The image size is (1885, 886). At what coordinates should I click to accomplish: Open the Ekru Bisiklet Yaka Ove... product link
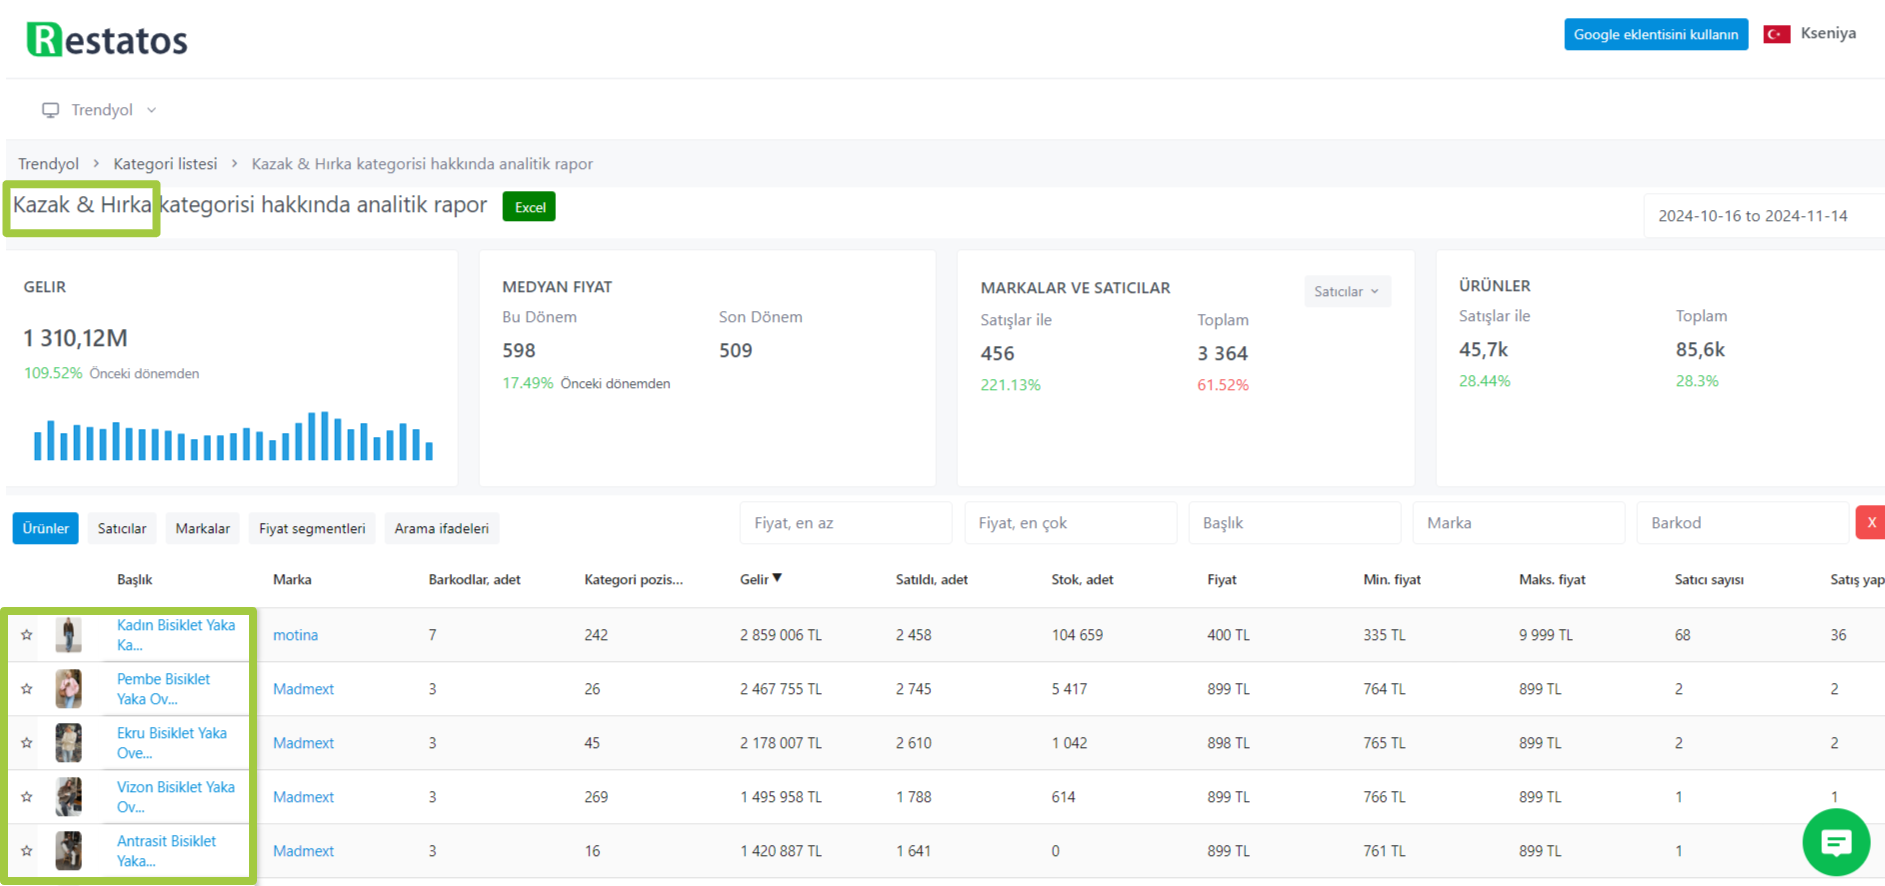tap(172, 743)
